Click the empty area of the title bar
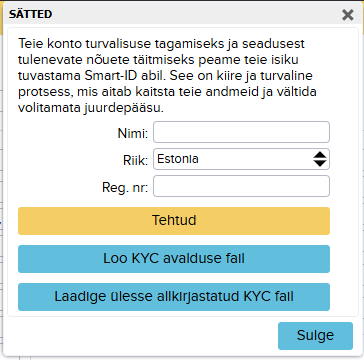The height and width of the screenshot is (360, 364). coord(197,15)
